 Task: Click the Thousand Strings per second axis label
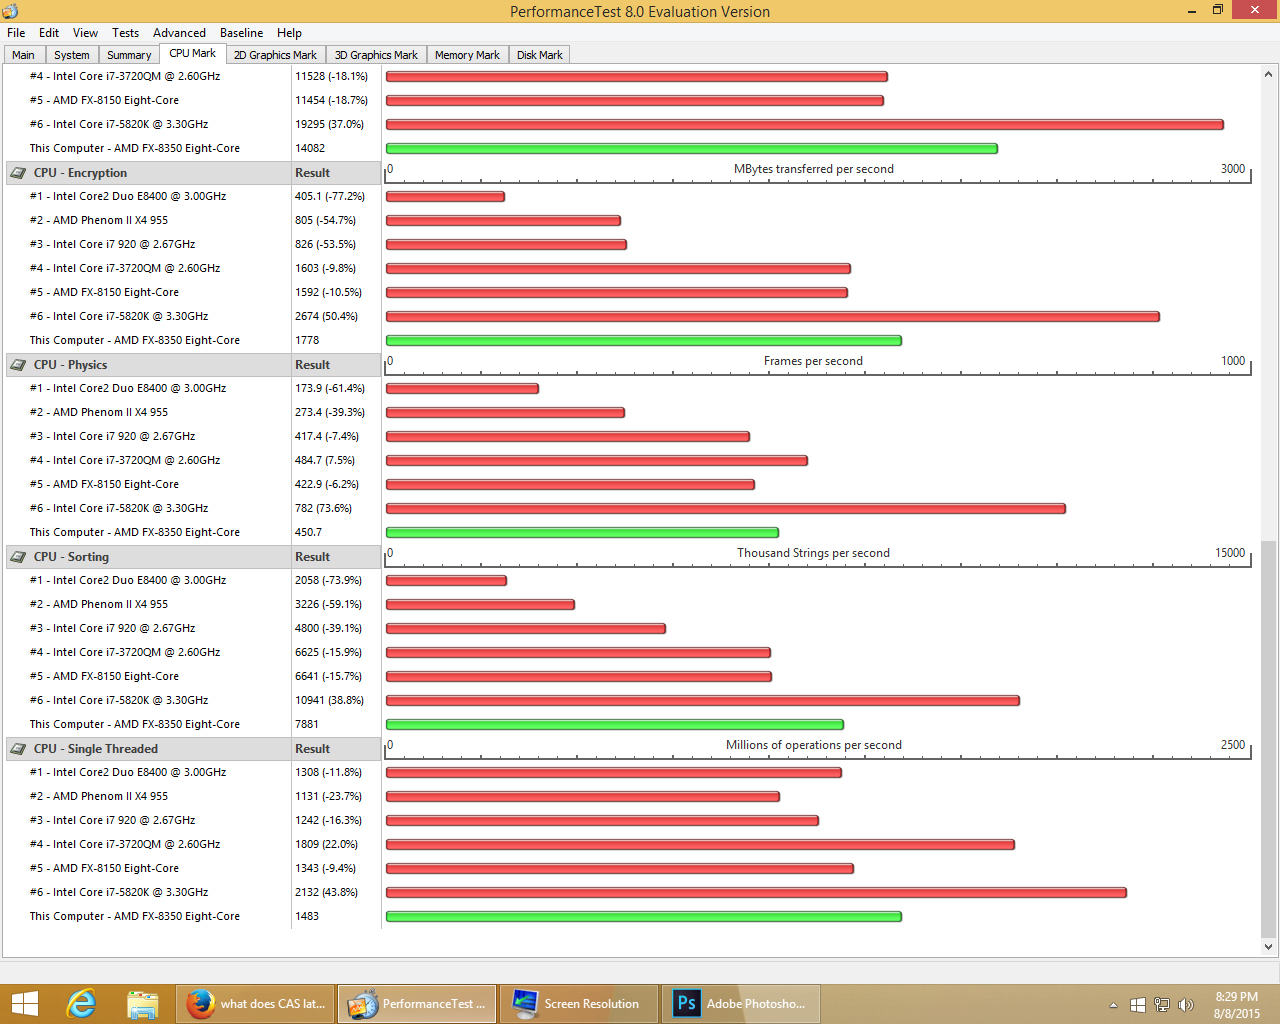click(813, 553)
